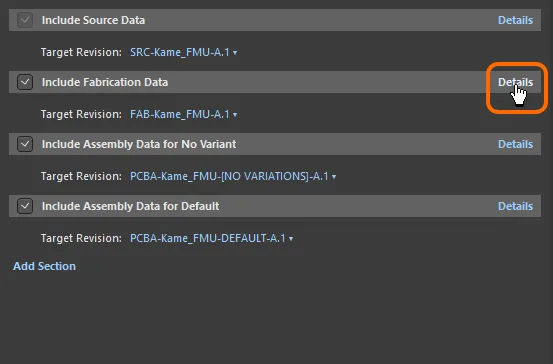Click the Add Section link
Image resolution: width=553 pixels, height=364 pixels.
tap(44, 266)
